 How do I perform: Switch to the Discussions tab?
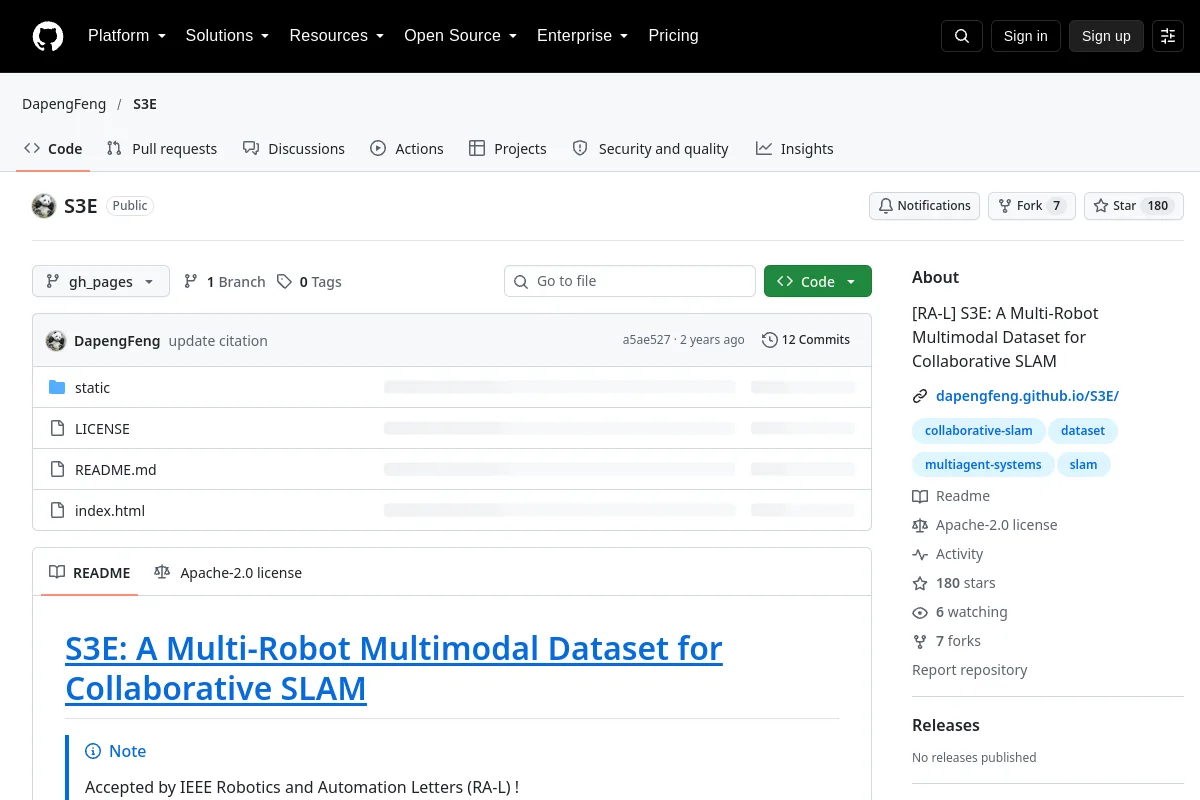point(294,149)
